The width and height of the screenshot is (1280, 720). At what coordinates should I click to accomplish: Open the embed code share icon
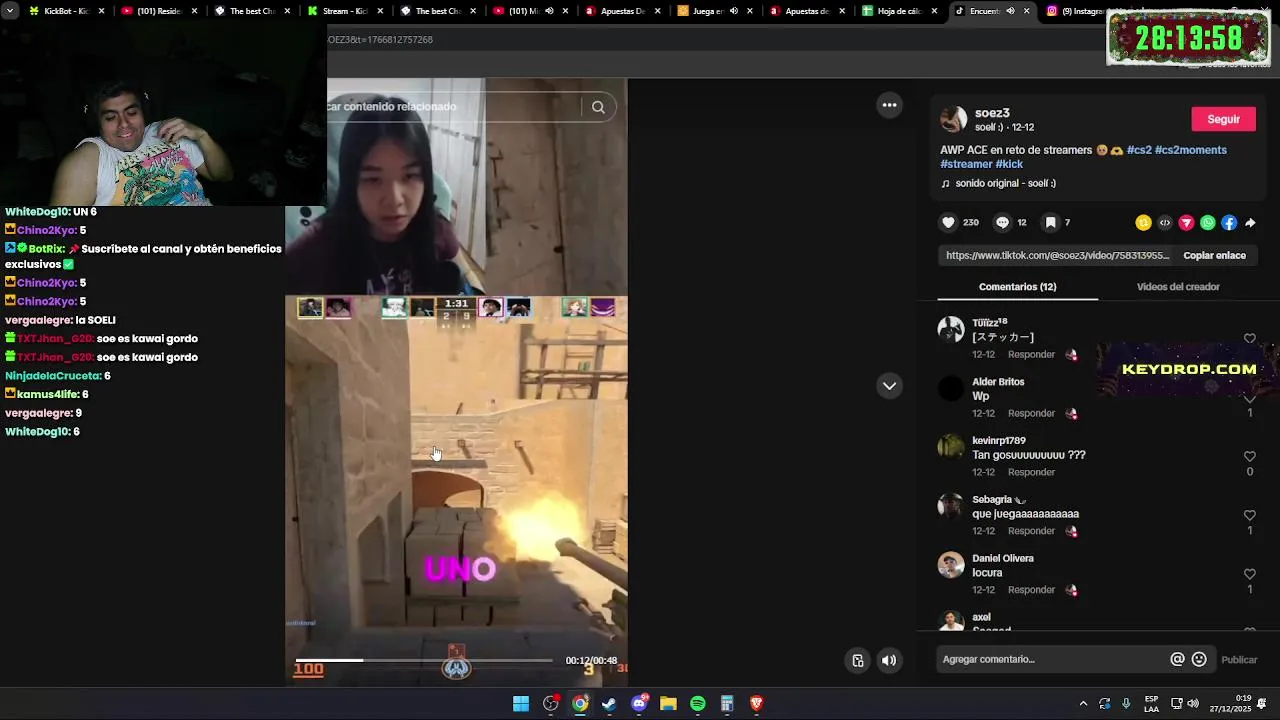coord(1165,223)
